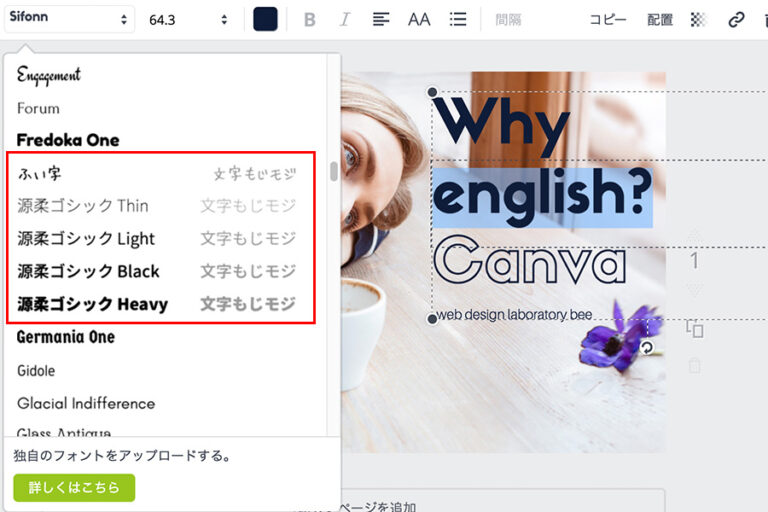
Task: Click the font list scrollbar handle
Action: [334, 171]
